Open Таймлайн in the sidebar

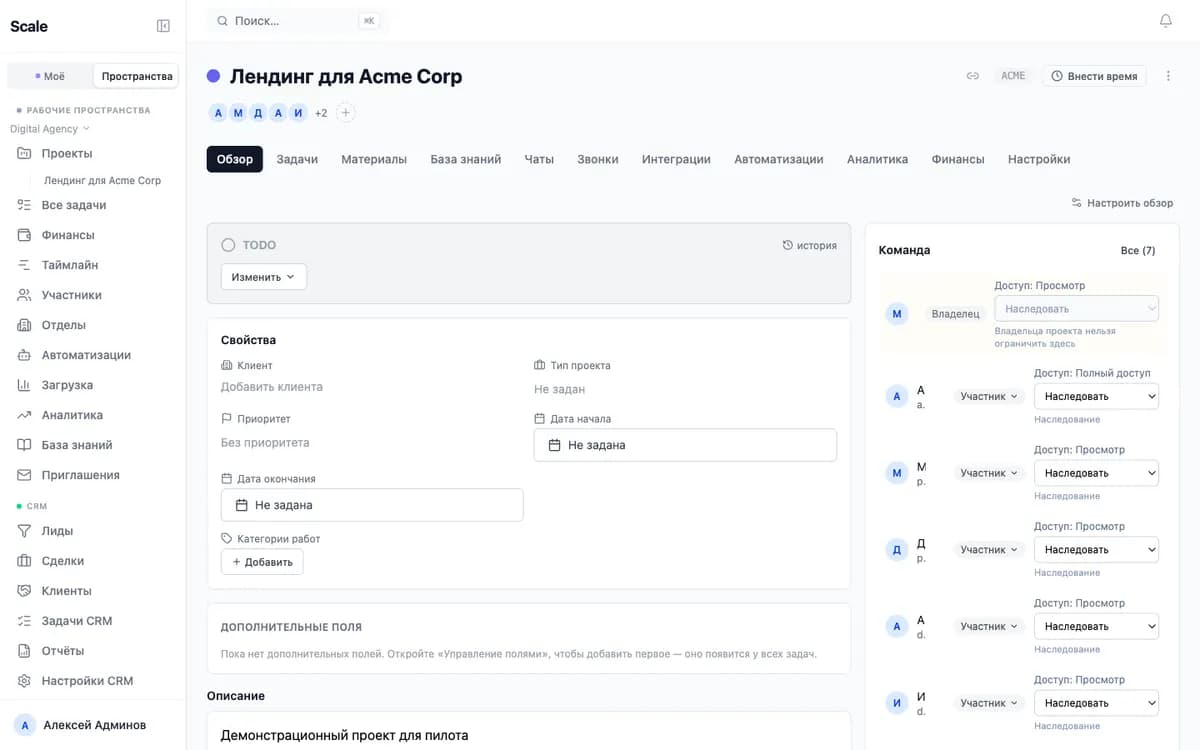point(70,265)
